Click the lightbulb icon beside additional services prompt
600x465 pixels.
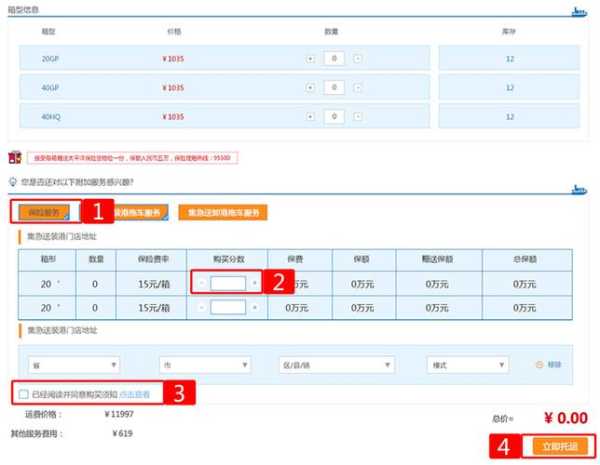click(11, 181)
